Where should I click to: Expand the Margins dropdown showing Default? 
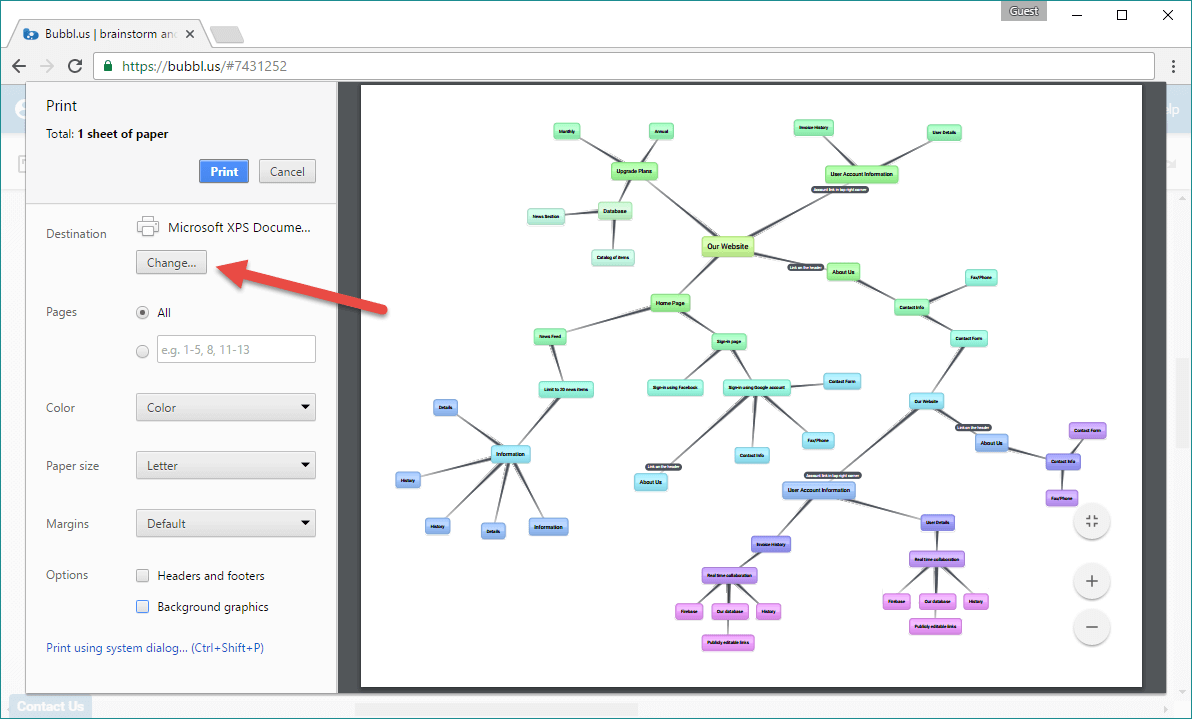226,523
